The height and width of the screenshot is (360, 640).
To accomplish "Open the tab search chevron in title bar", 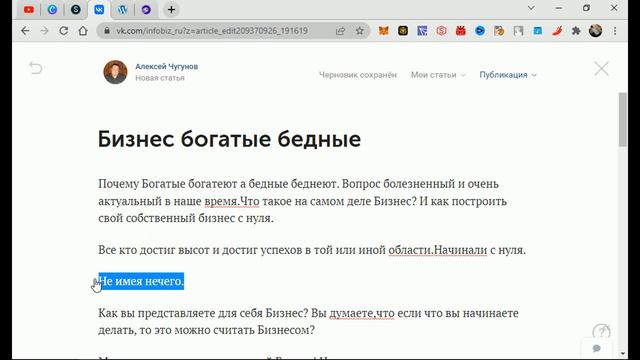I will coord(531,8).
